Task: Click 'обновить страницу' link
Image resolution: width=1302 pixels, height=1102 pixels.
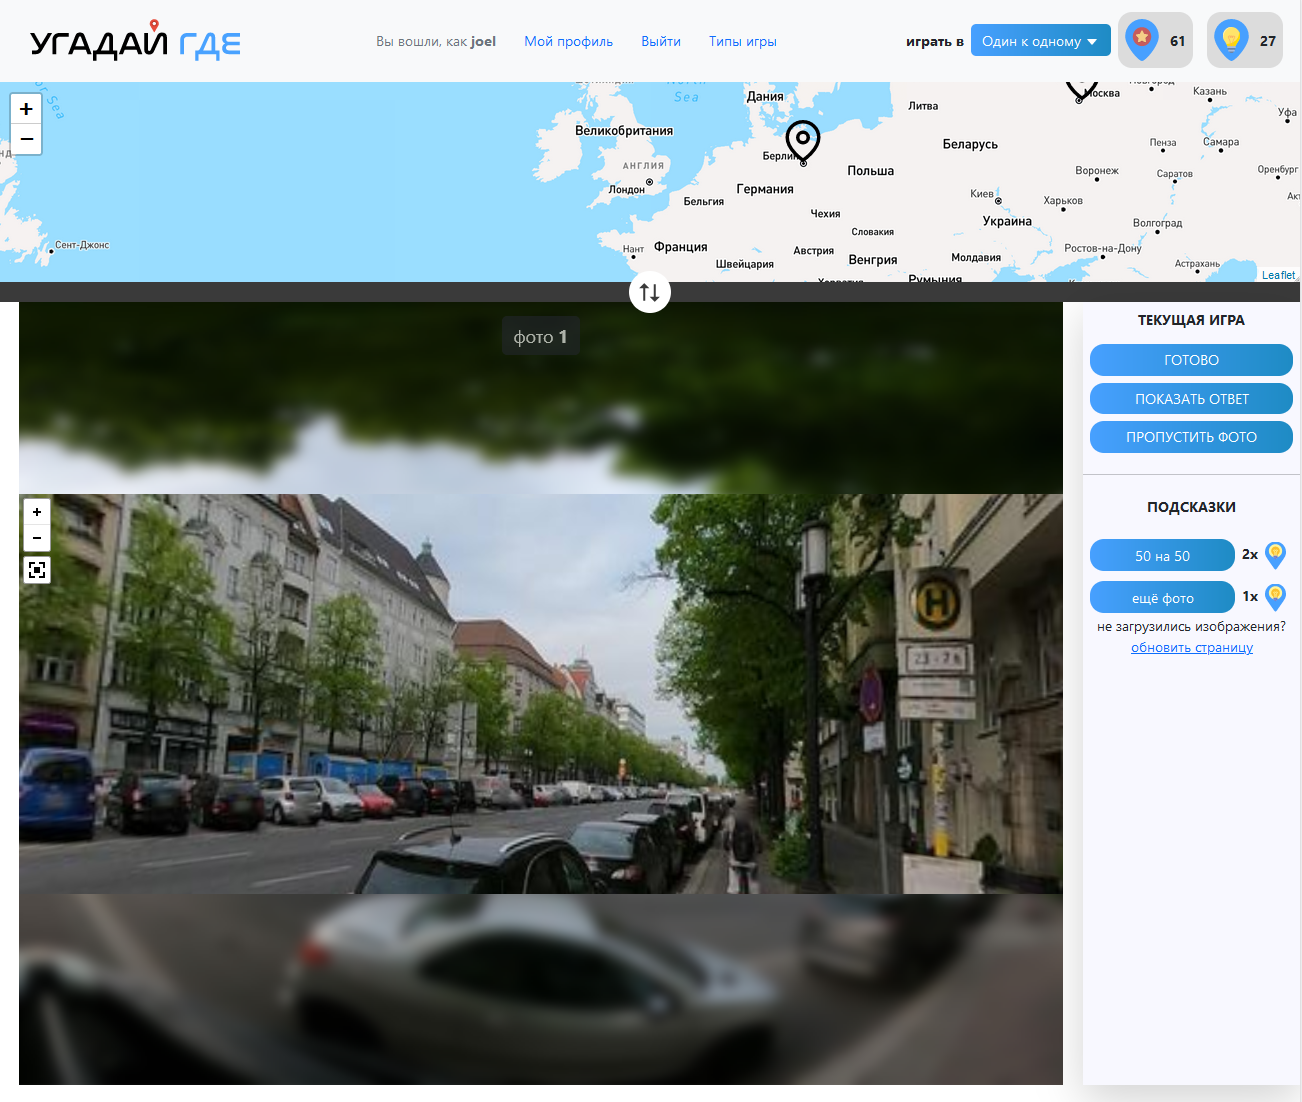Action: click(x=1192, y=647)
